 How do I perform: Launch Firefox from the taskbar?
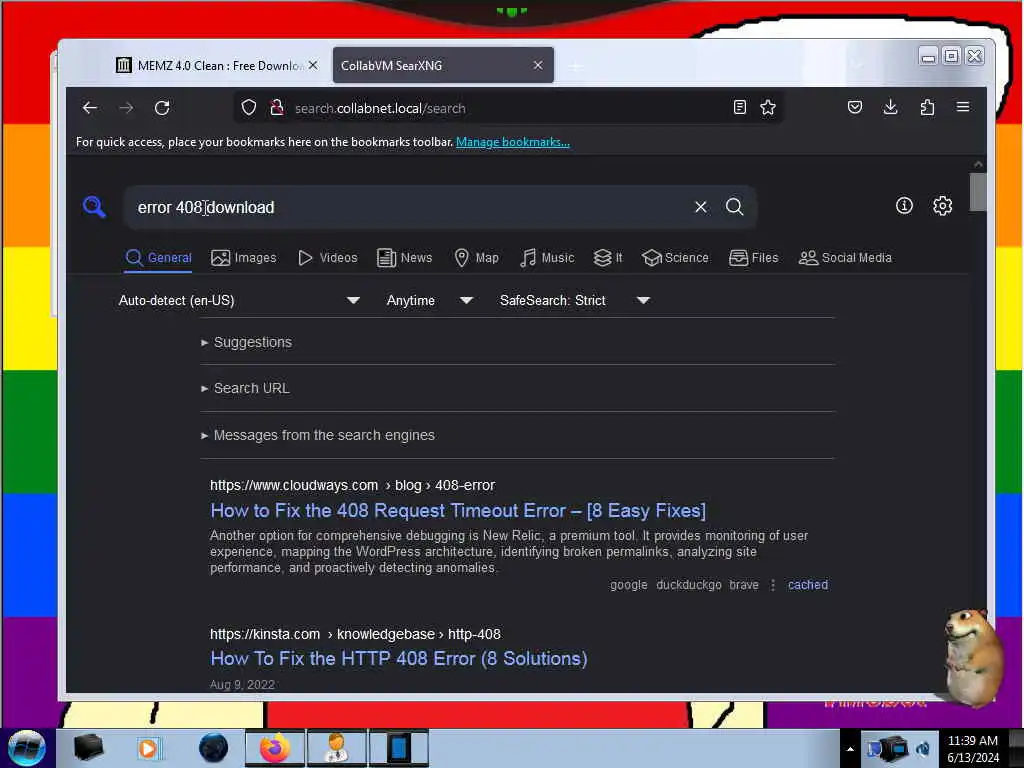pos(275,748)
